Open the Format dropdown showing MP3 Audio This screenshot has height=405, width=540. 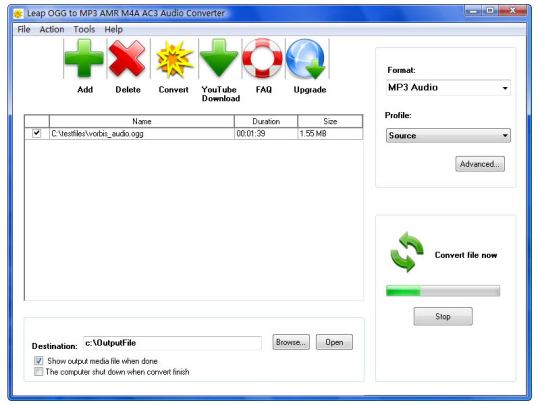coord(448,88)
